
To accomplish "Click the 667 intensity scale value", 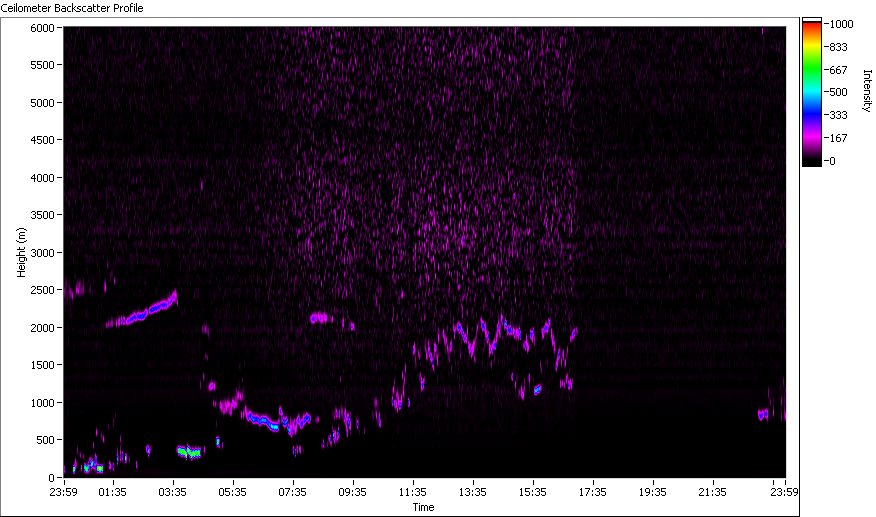I will click(x=839, y=70).
